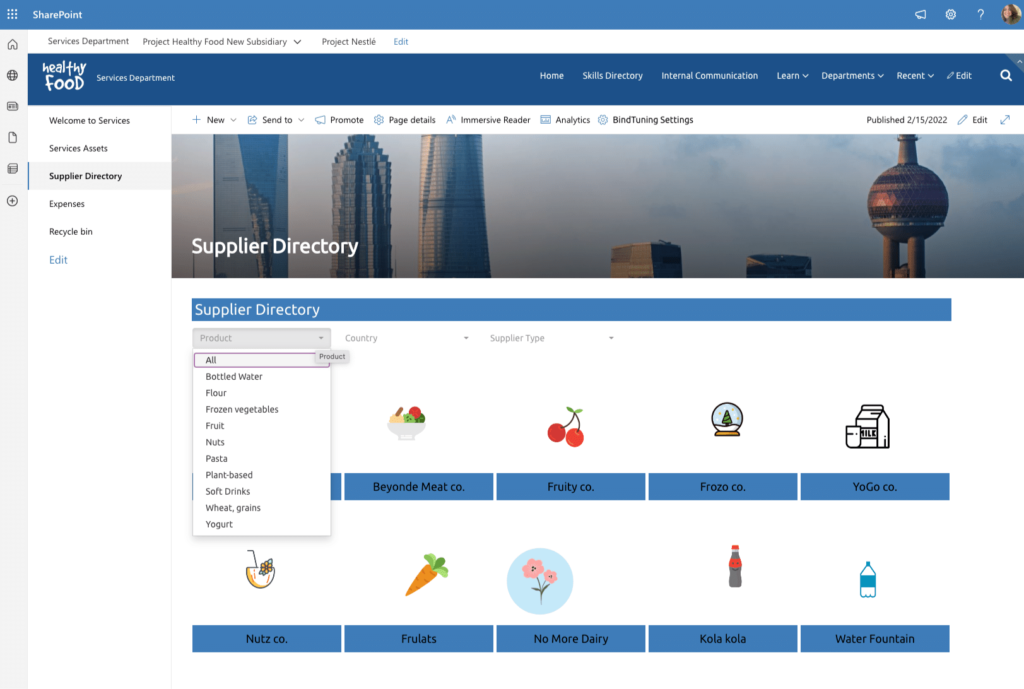Expand Project Healthy Food New Subsidiary menu
Viewport: 1024px width, 689px height.
pyautogui.click(x=297, y=42)
